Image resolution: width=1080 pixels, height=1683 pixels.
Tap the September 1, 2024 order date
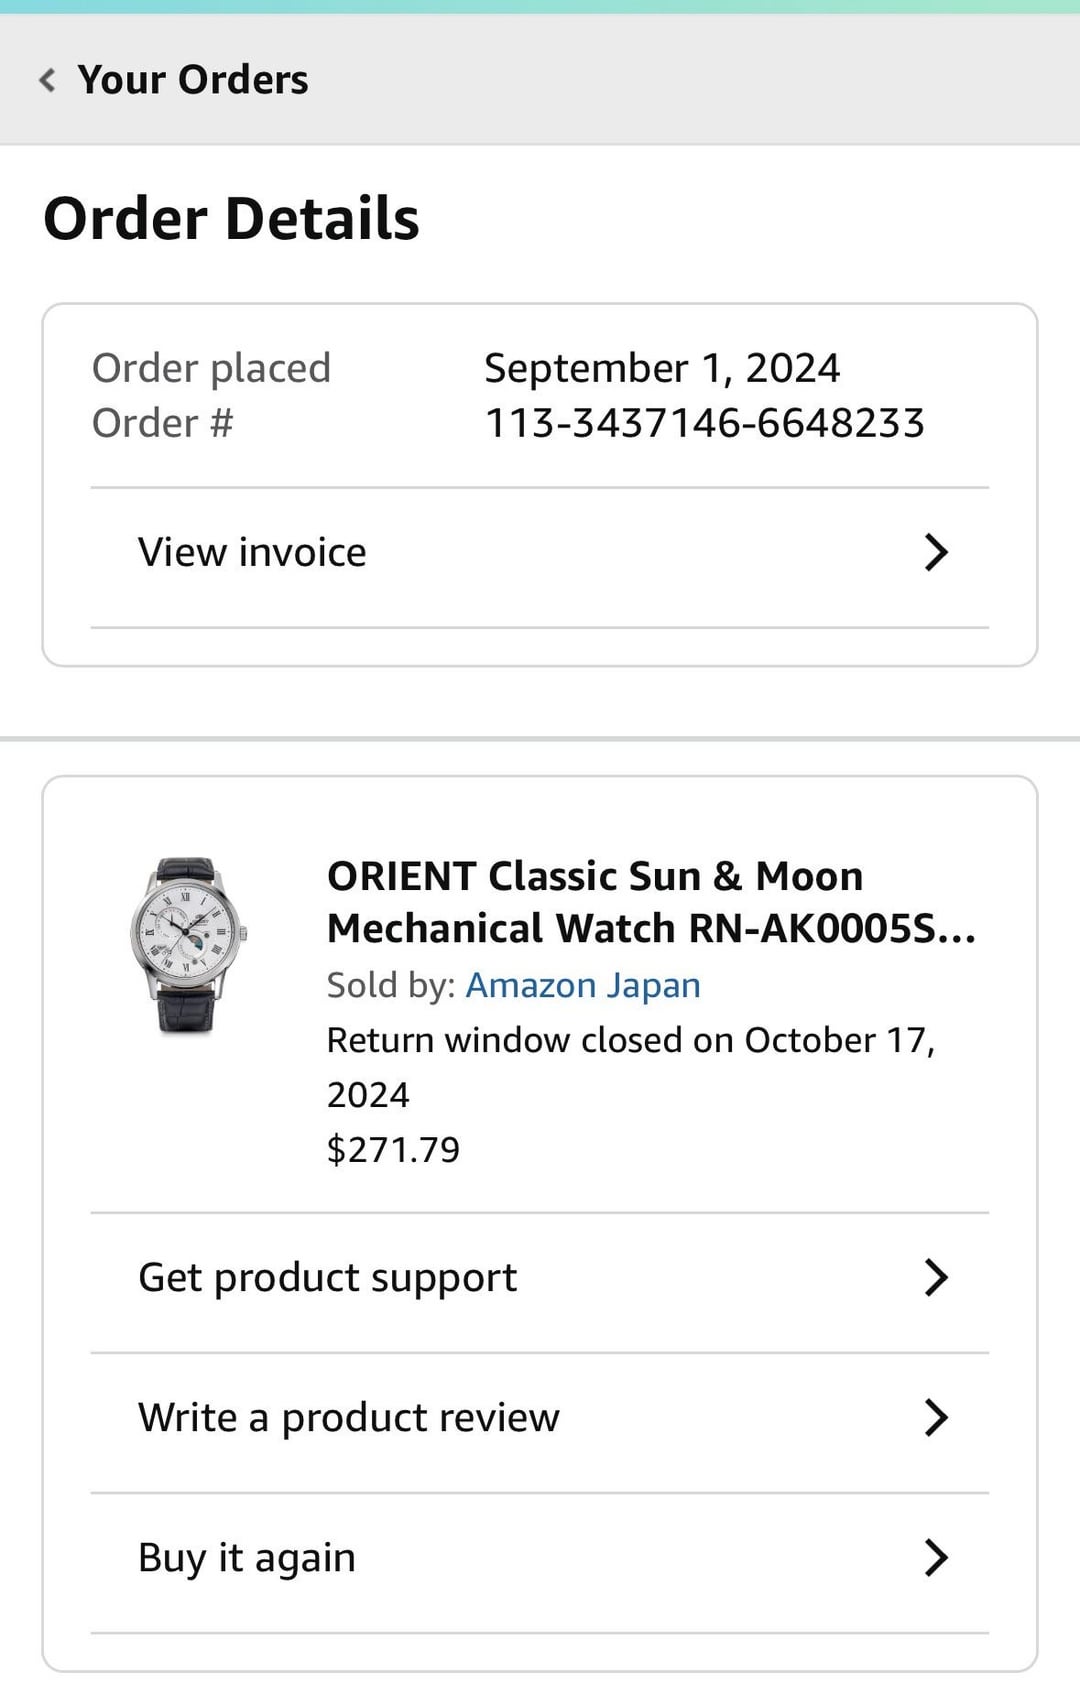[662, 369]
